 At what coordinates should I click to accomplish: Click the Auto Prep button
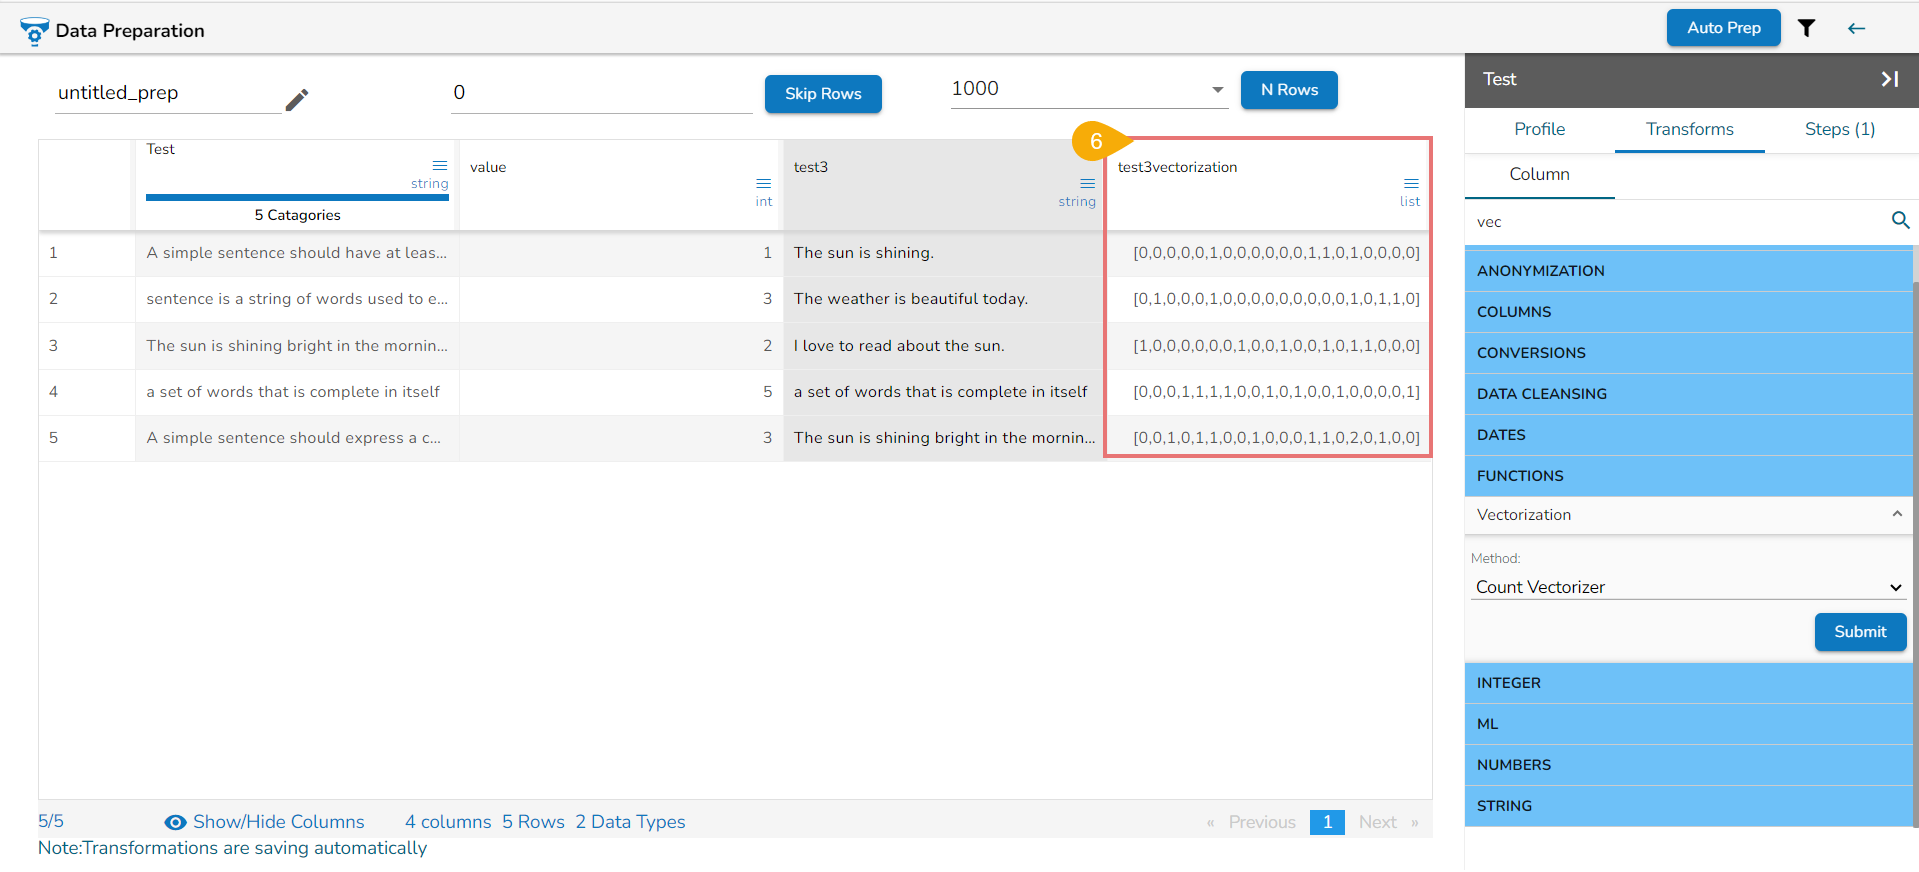(1723, 28)
